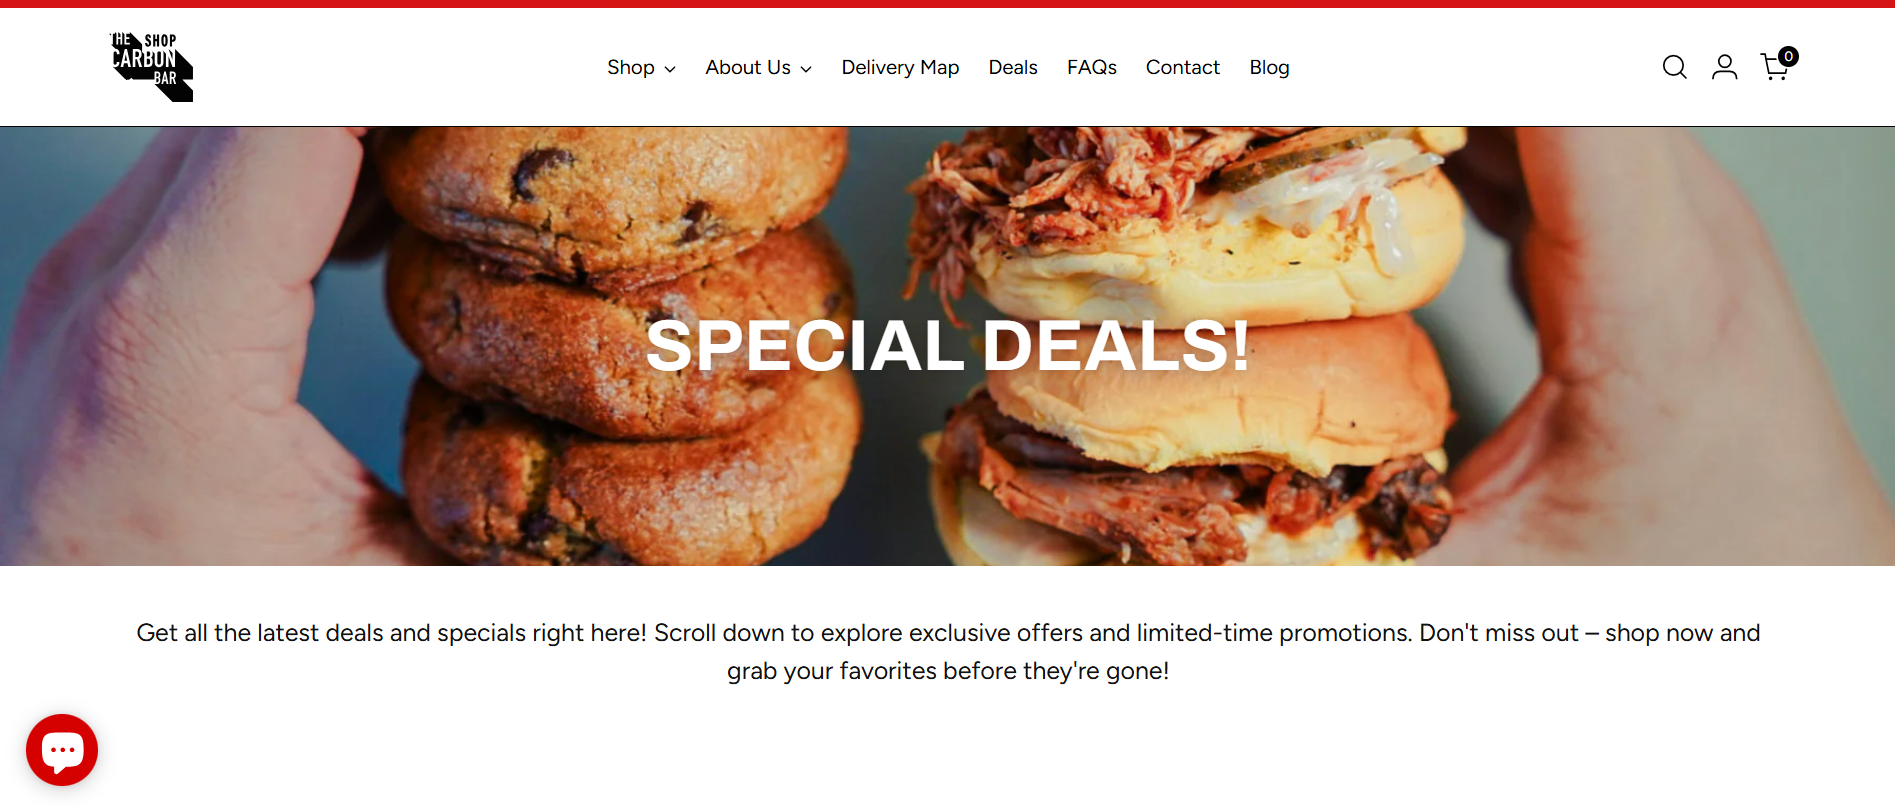Click The Carbon Bar Shop logo
1895x807 pixels.
point(151,67)
